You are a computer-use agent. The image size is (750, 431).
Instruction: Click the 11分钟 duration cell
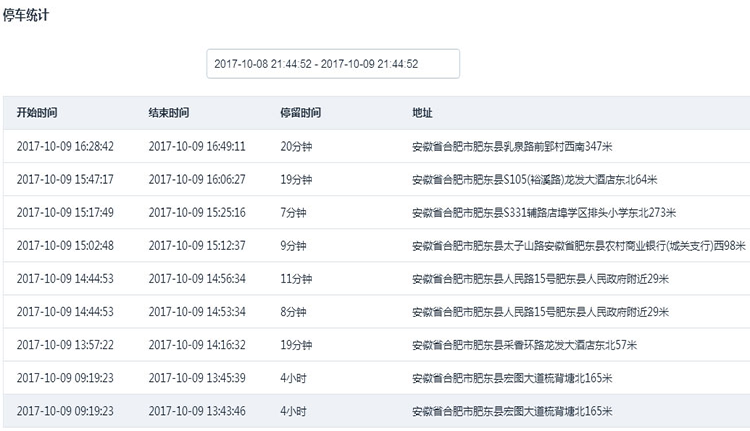pyautogui.click(x=296, y=278)
